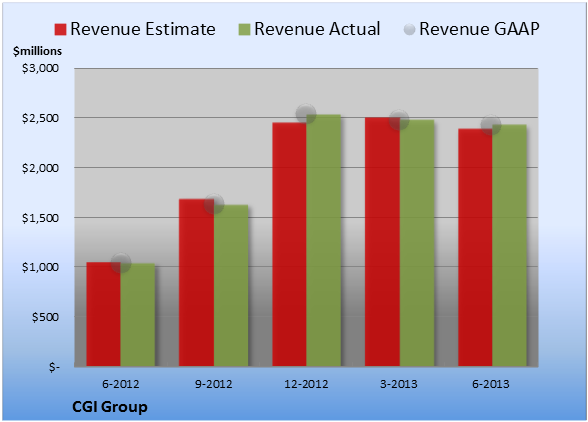The height and width of the screenshot is (422, 588).
Task: Click the '$1,500' y-axis value
Action: pyautogui.click(x=40, y=218)
